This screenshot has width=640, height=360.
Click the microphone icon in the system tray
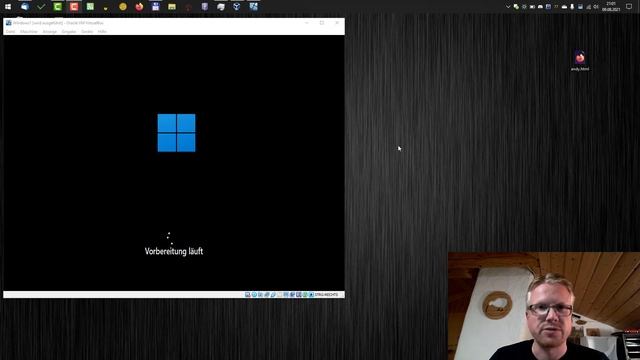pos(572,7)
